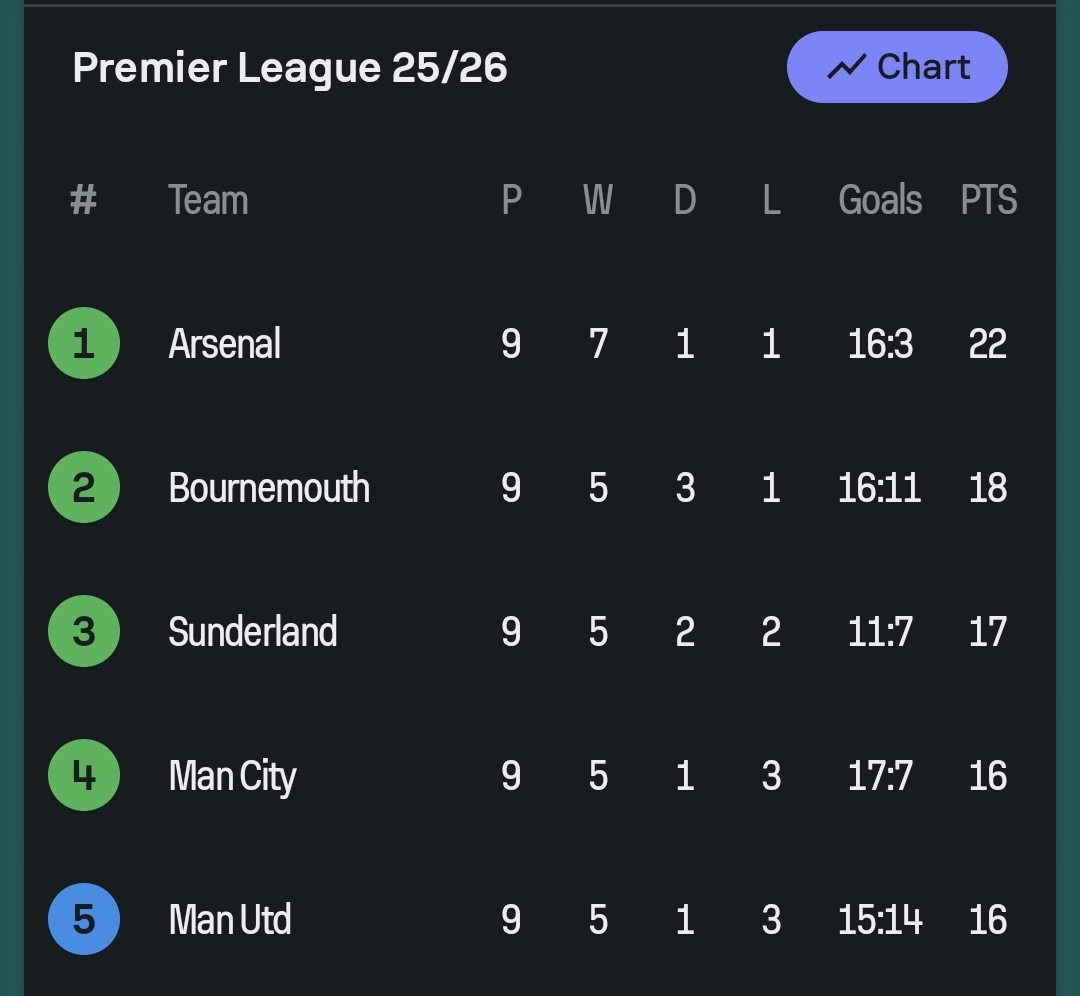Select the green position 1 badge
Viewport: 1080px width, 996px height.
click(x=84, y=343)
